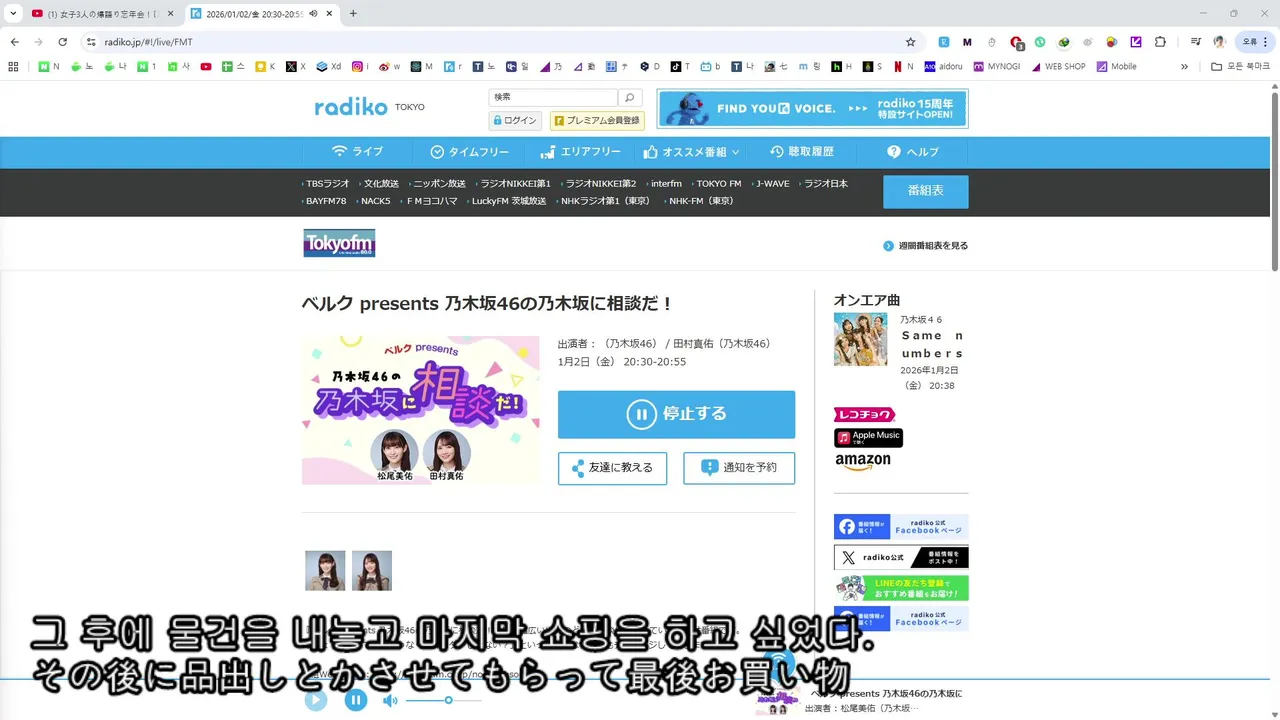
Task: Click the search magnifier icon
Action: pyautogui.click(x=630, y=97)
